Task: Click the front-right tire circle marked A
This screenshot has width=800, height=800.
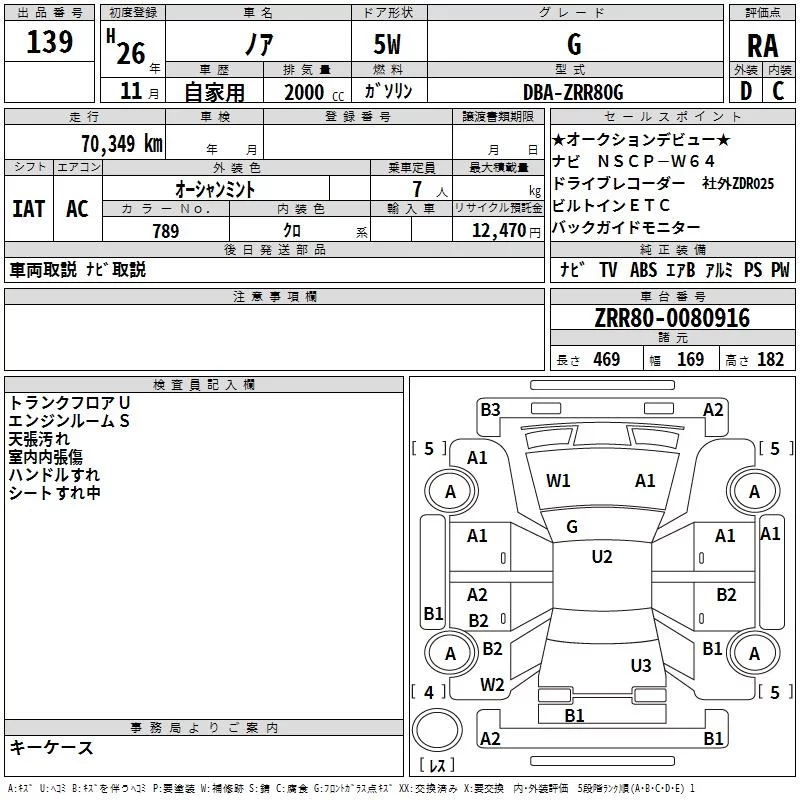Action: coord(754,491)
